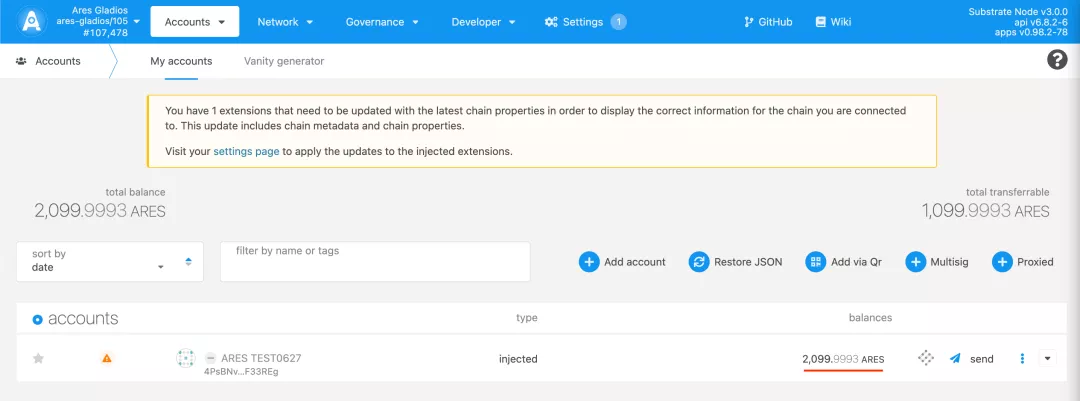Click the Ares Gladios chain logo
1080x401 pixels.
tap(31, 21)
